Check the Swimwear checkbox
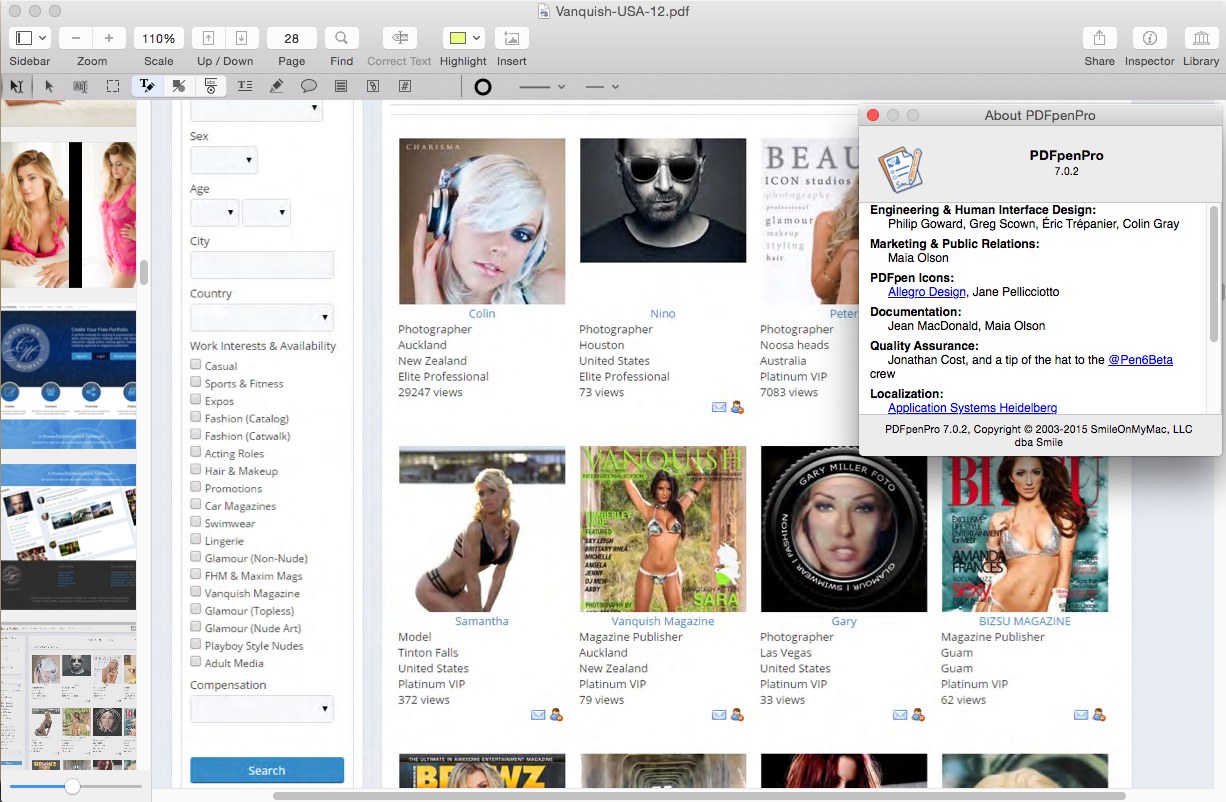This screenshot has height=802, width=1226. tap(196, 522)
